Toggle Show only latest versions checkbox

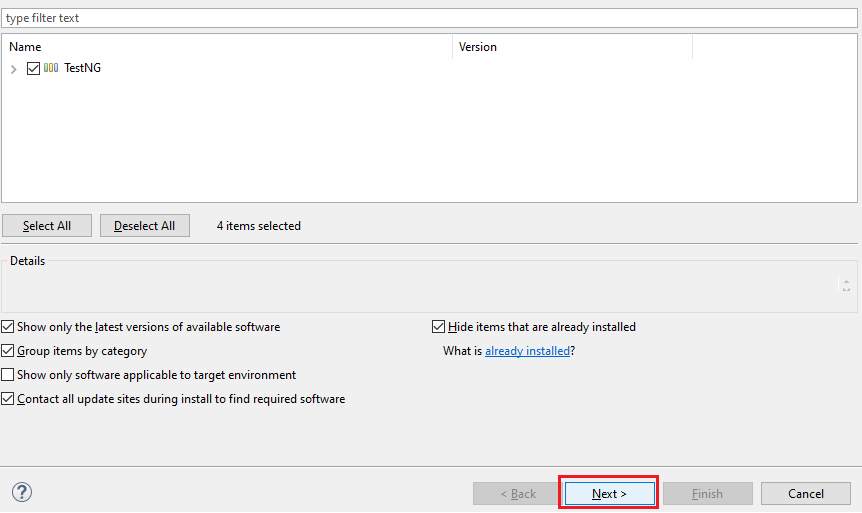(8, 327)
